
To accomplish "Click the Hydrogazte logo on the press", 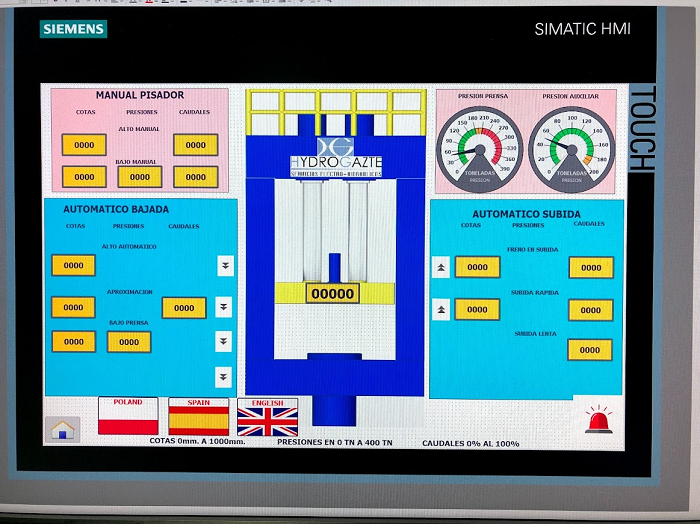I will tap(336, 157).
